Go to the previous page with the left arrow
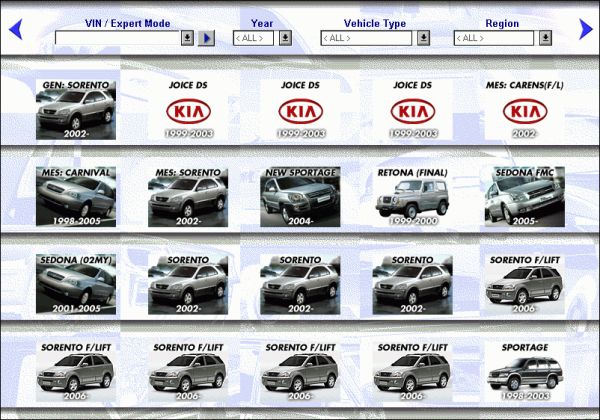 point(16,29)
